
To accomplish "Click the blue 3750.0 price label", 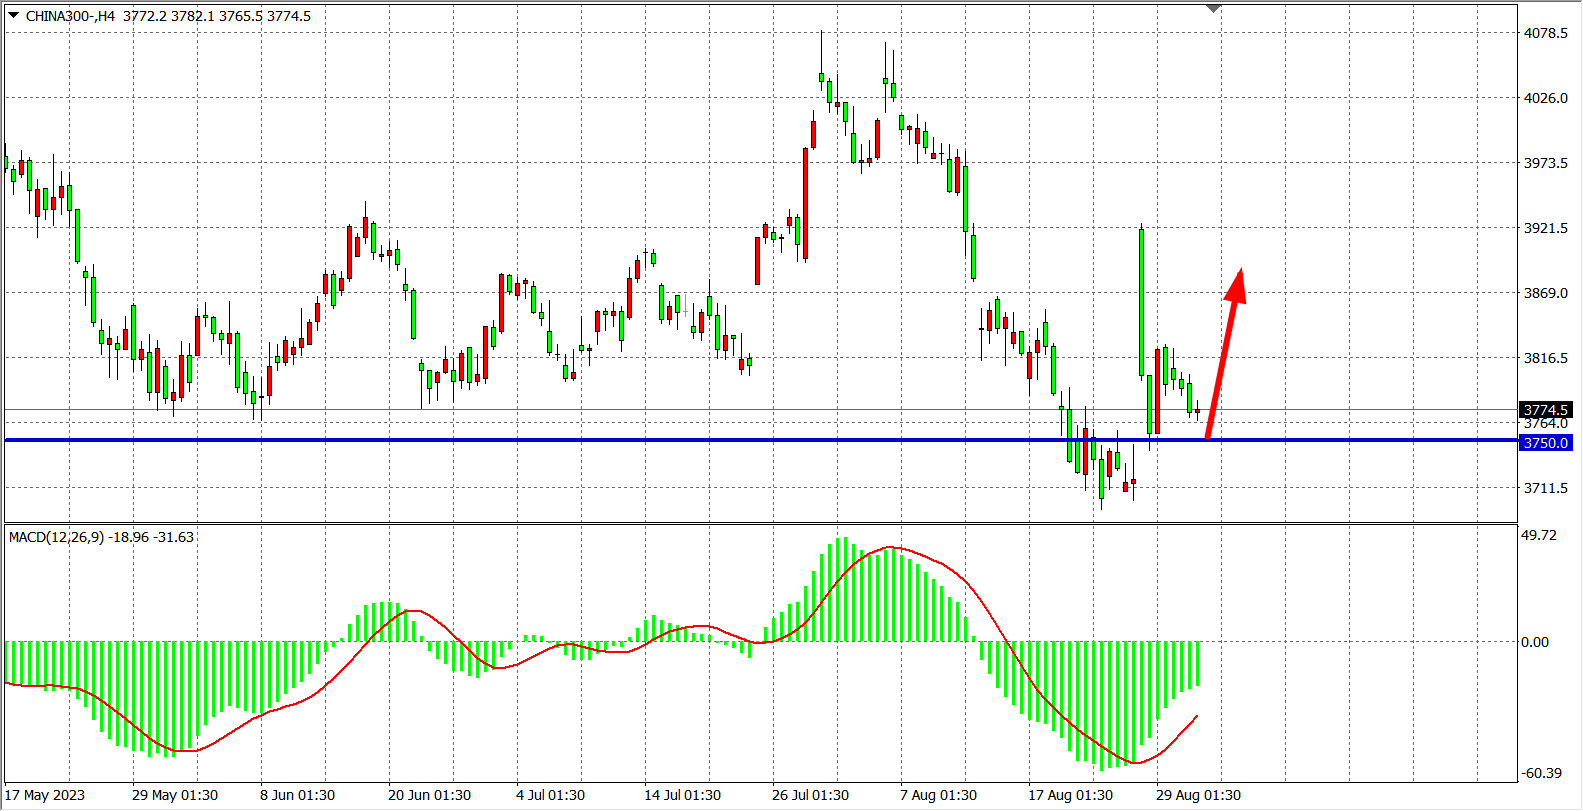I will click(x=1545, y=443).
